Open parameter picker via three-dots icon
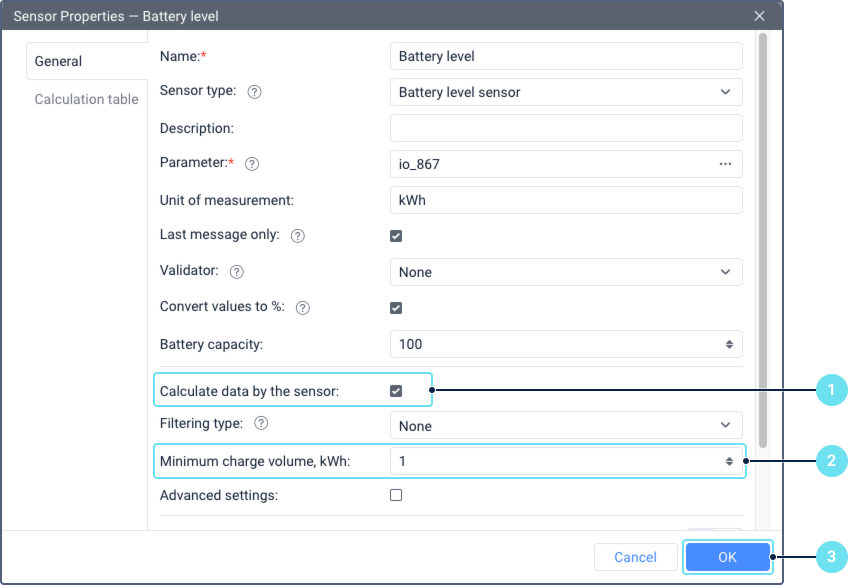This screenshot has width=848, height=585. 725,164
